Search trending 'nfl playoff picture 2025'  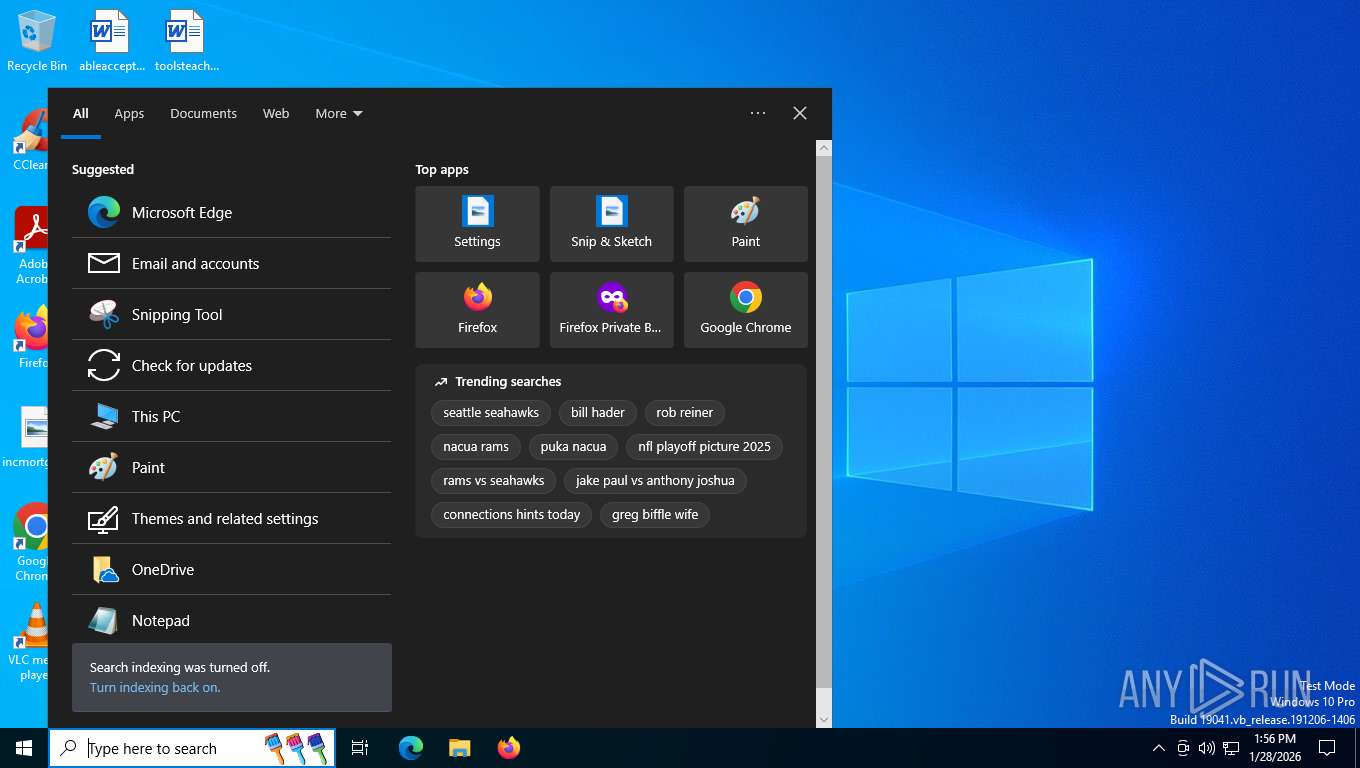point(704,446)
